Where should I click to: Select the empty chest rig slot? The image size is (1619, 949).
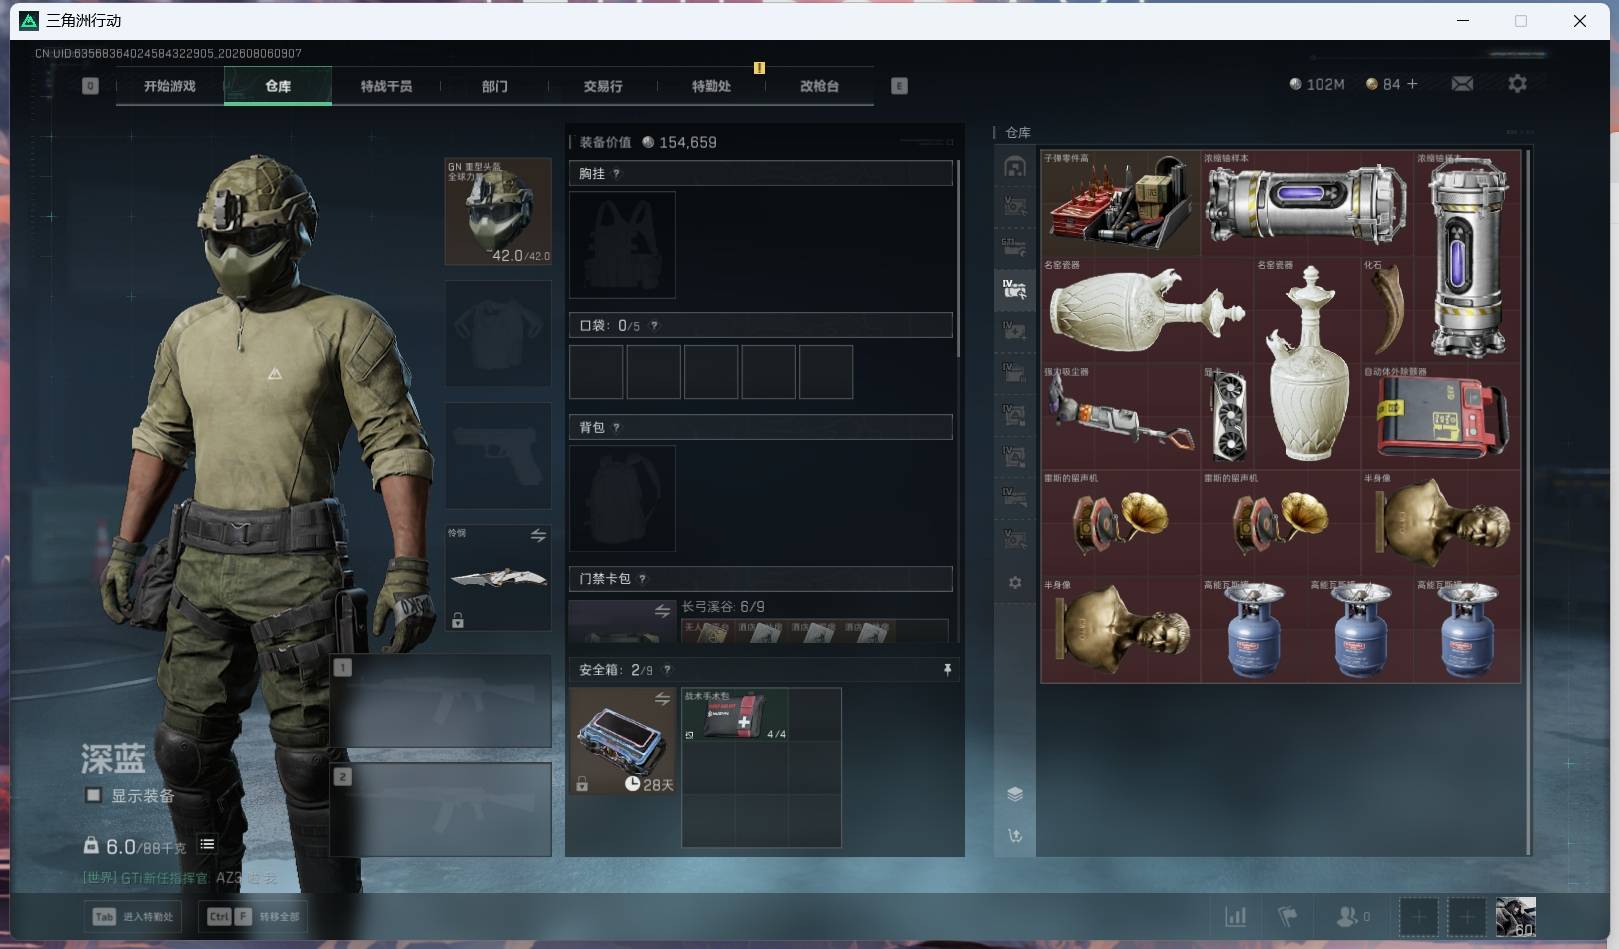pos(622,245)
